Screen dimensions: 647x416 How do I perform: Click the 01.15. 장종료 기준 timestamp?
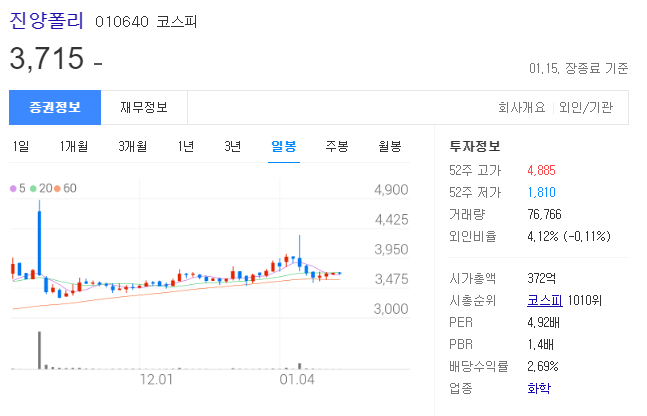pos(579,68)
